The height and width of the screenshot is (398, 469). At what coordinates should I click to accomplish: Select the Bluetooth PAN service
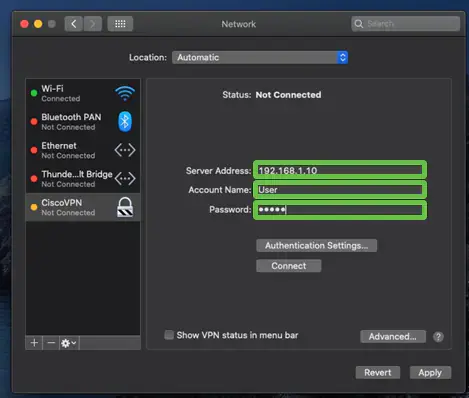[x=83, y=122]
